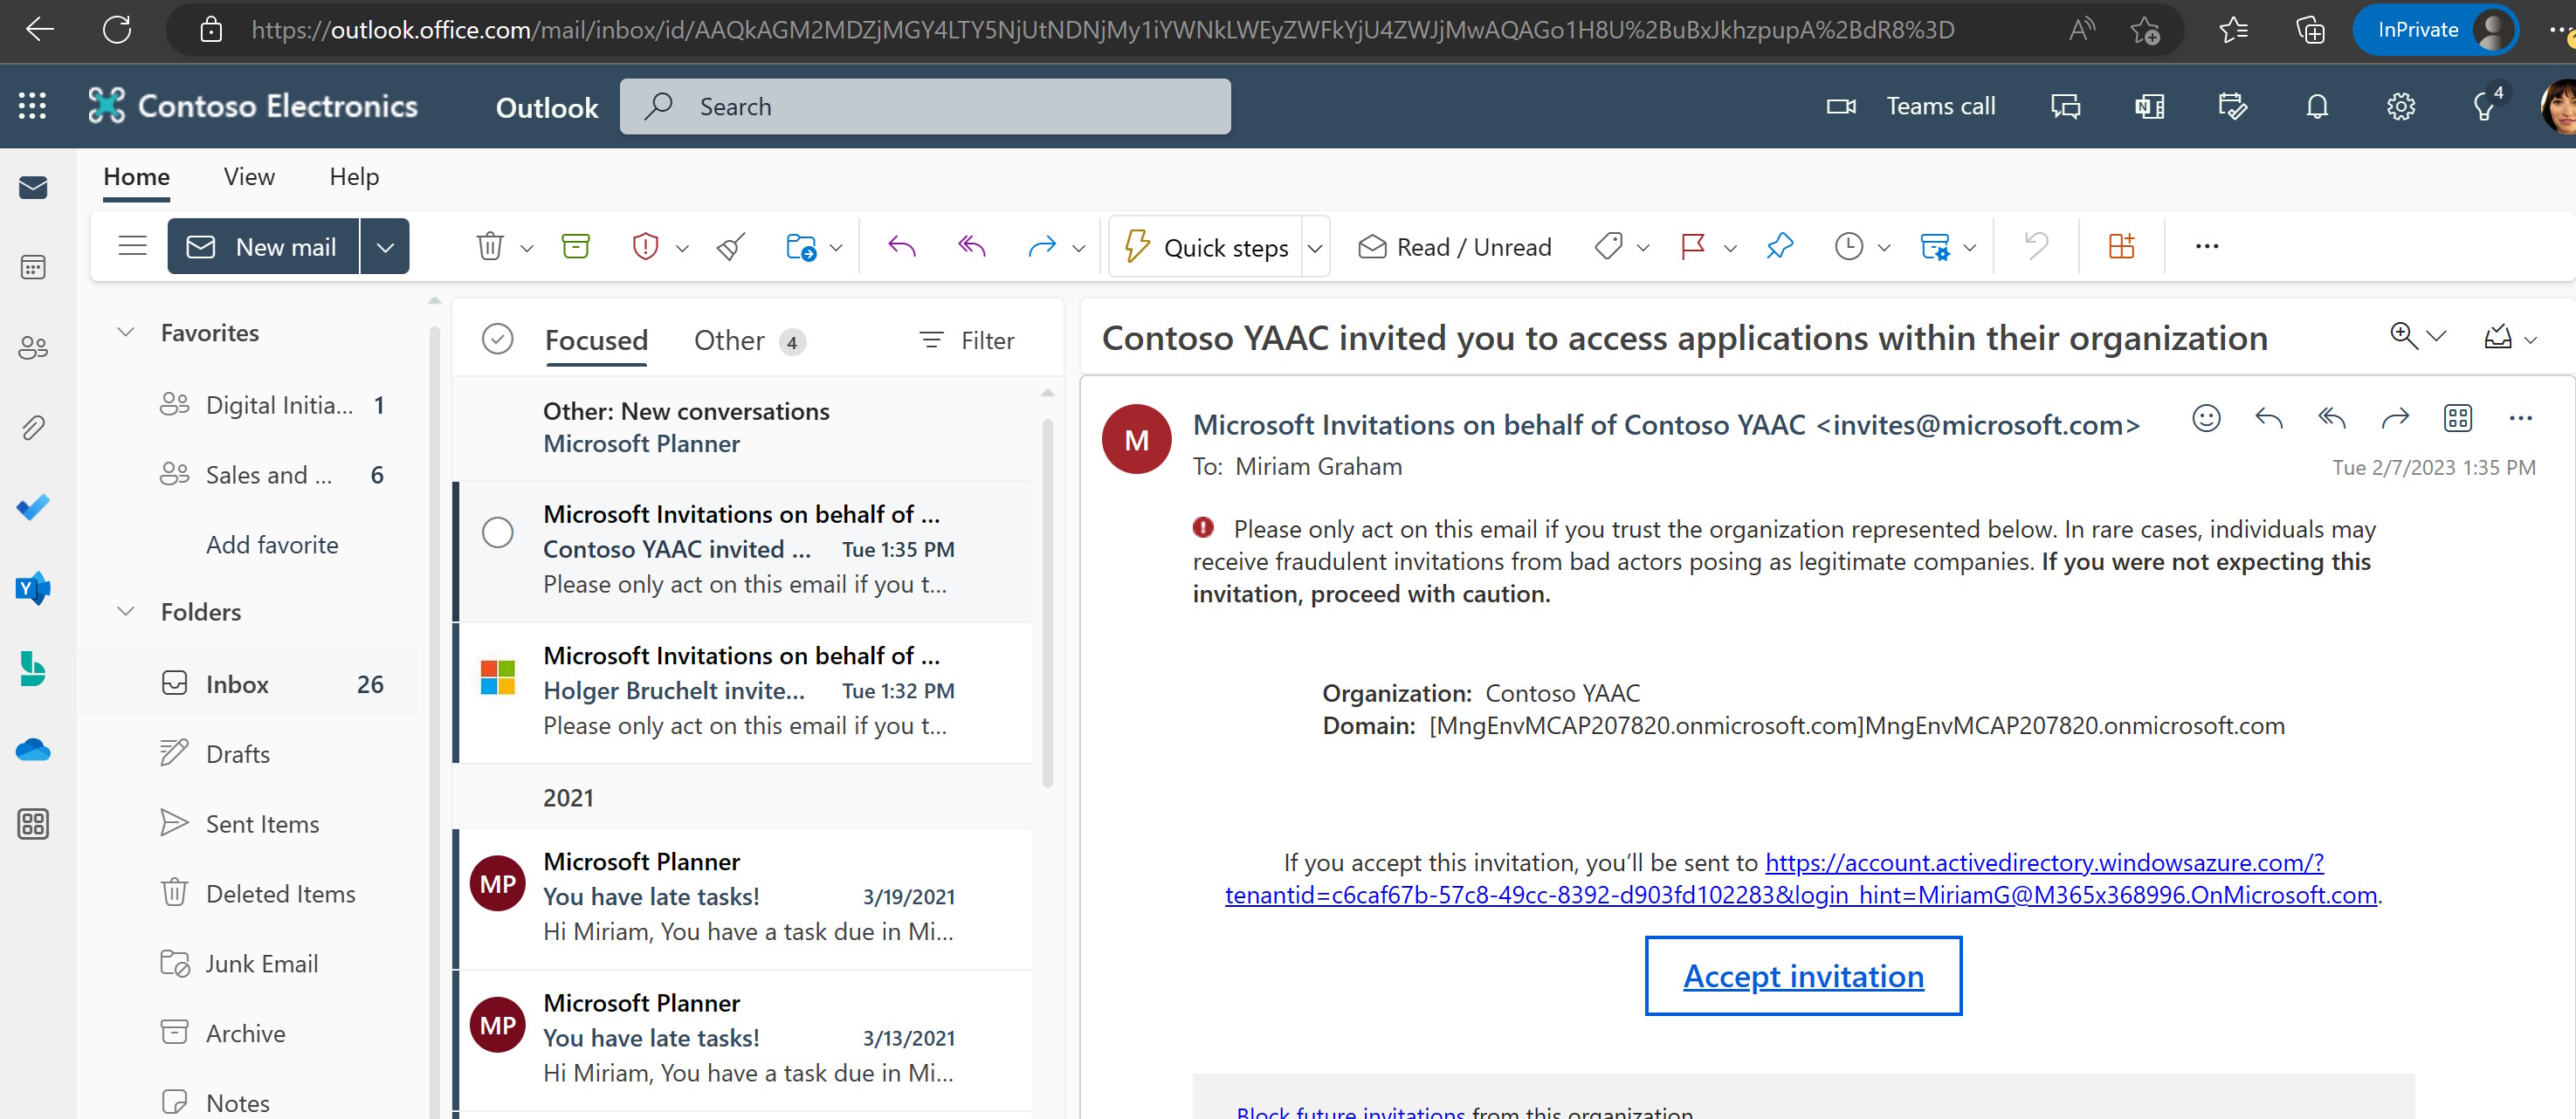Open Settings gear in the header
The image size is (2576, 1119).
(2401, 106)
